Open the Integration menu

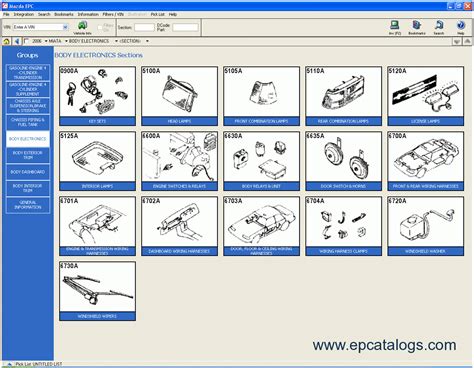24,14
